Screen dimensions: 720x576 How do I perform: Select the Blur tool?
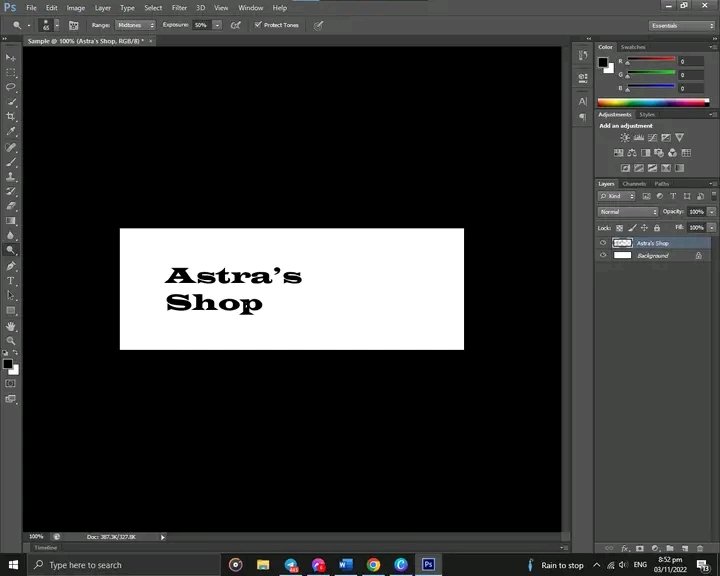tap(10, 236)
